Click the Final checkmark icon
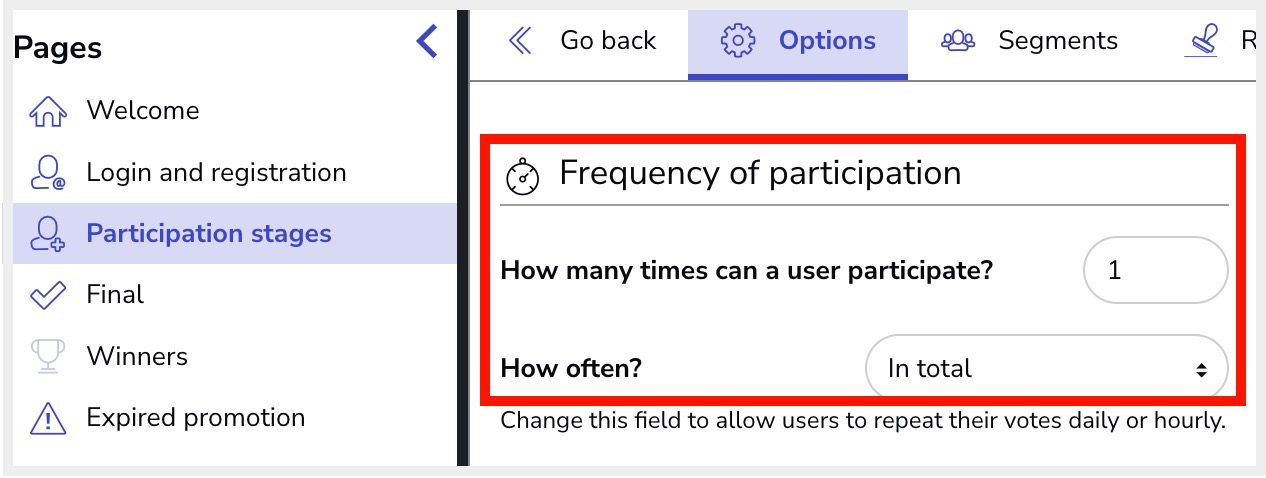 click(x=47, y=295)
